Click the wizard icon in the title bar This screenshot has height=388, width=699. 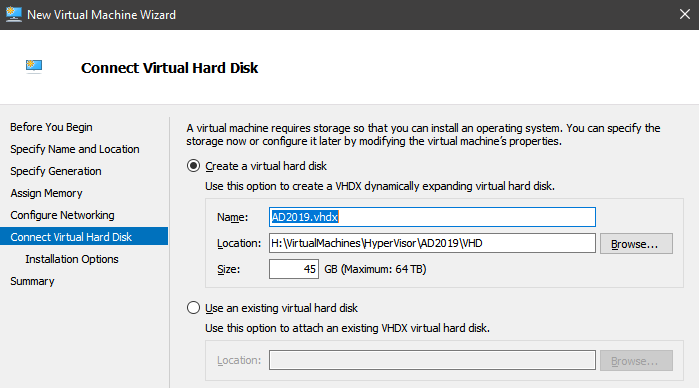13,14
